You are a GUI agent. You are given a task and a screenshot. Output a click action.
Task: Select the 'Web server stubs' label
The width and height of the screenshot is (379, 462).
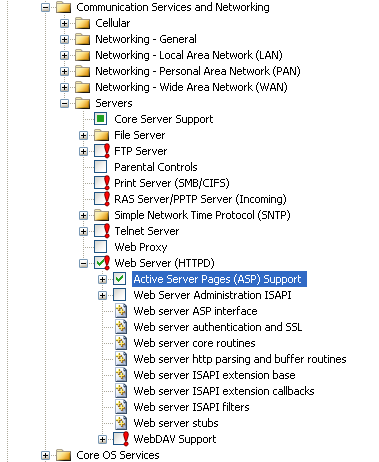click(176, 423)
